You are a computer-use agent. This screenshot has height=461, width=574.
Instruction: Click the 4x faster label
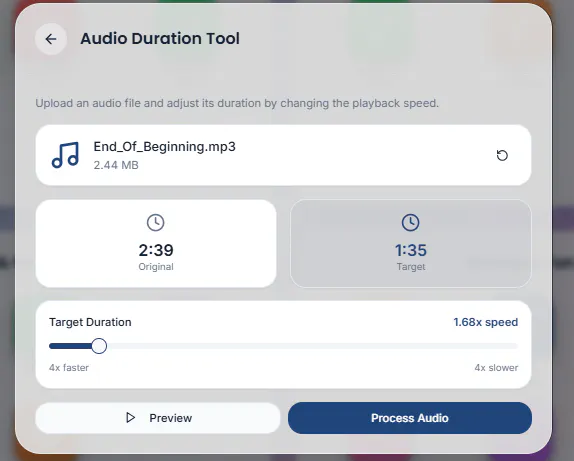(x=69, y=368)
